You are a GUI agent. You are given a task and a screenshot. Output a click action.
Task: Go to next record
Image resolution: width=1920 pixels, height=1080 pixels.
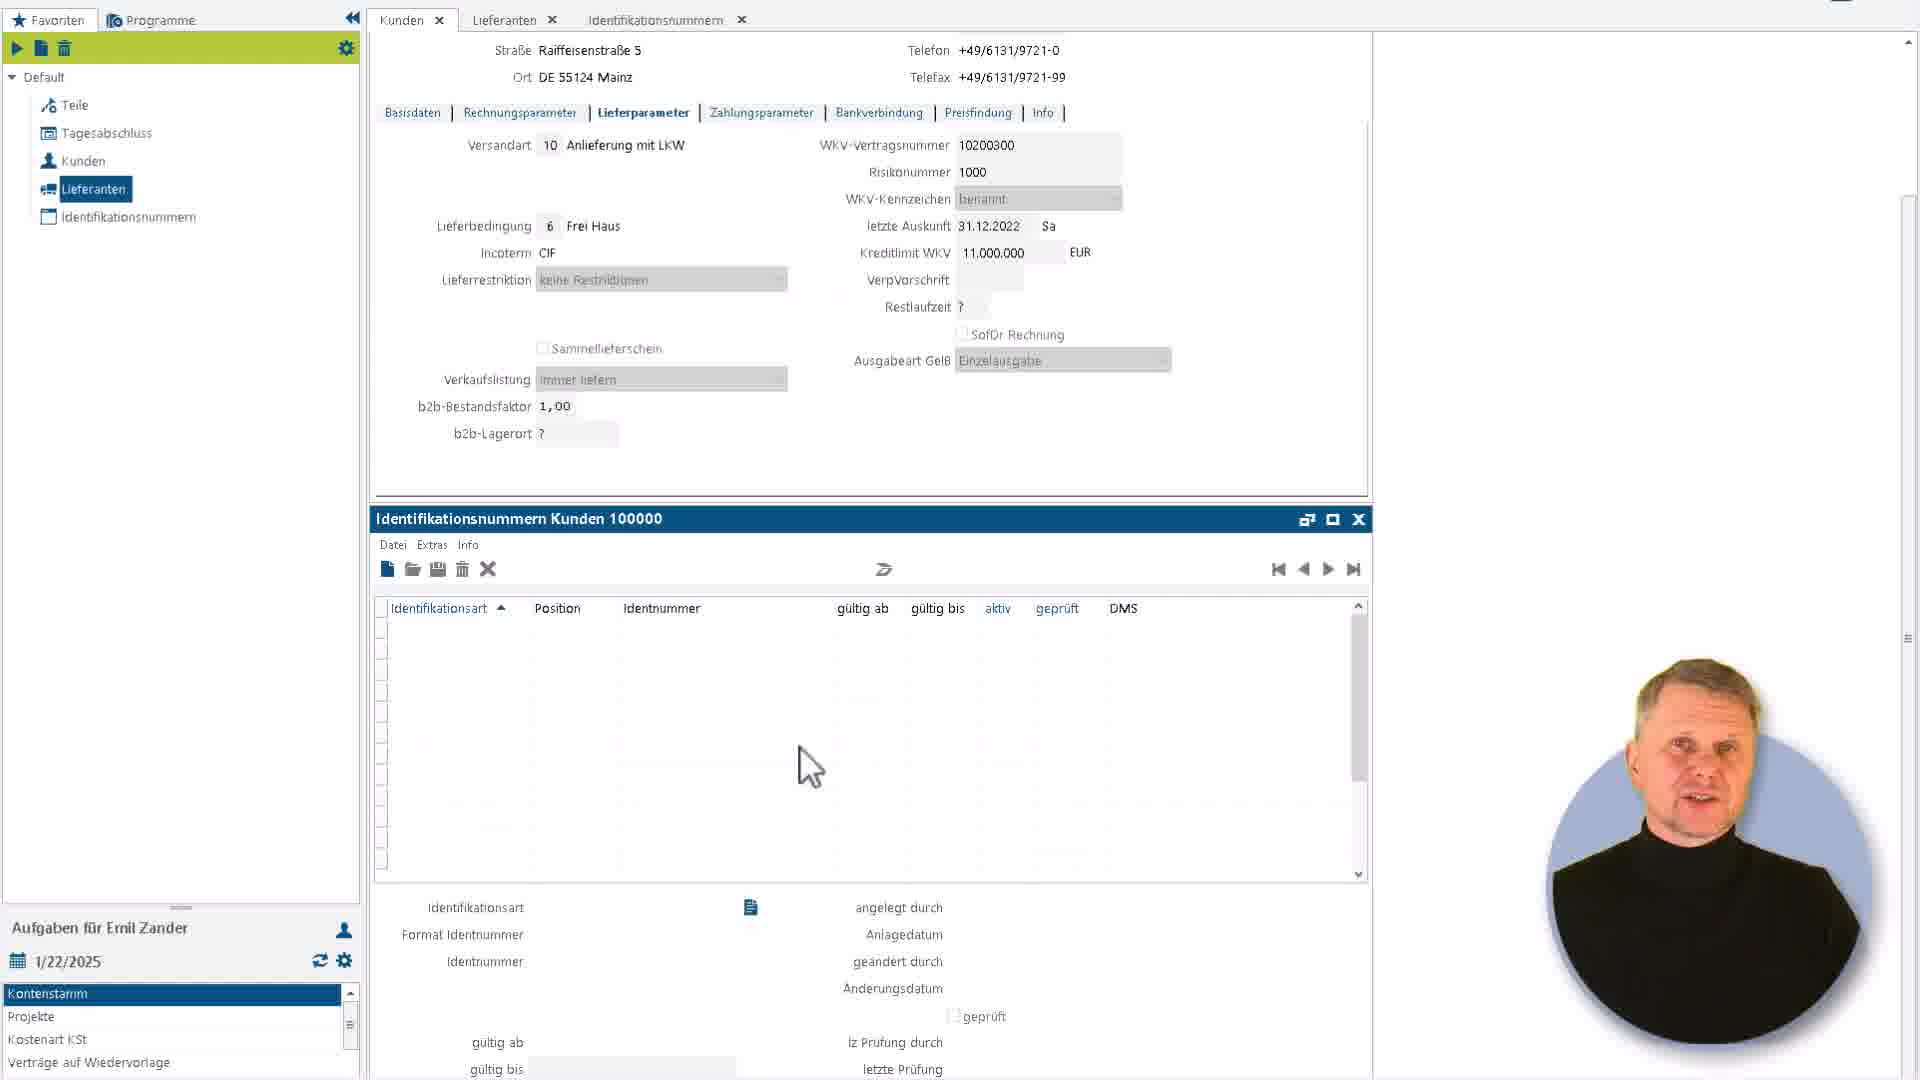coord(1328,569)
